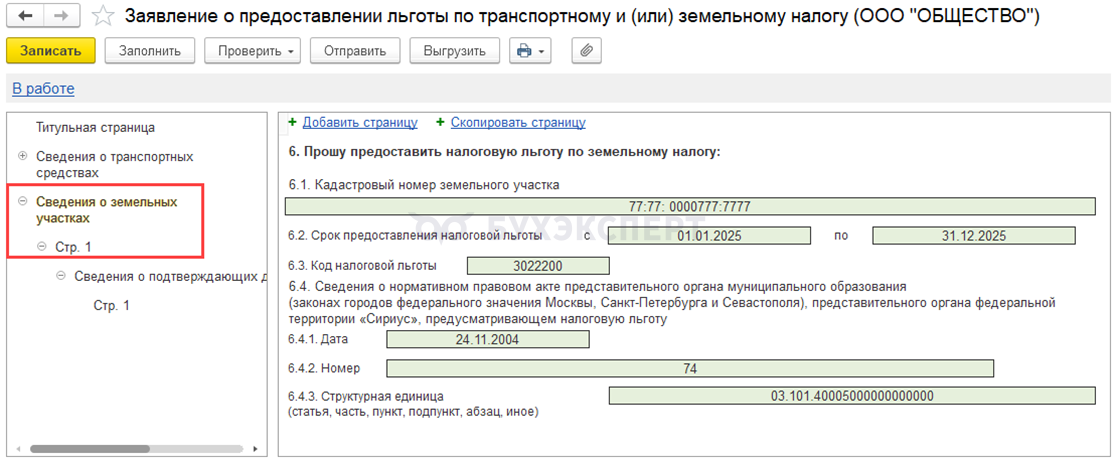Image resolution: width=1115 pixels, height=458 pixels.
Task: Open the printer dropdown button
Action: tap(529, 51)
